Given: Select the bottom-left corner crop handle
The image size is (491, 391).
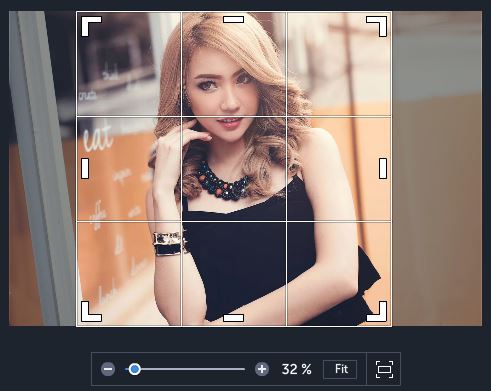Looking at the screenshot, I should click(91, 312).
